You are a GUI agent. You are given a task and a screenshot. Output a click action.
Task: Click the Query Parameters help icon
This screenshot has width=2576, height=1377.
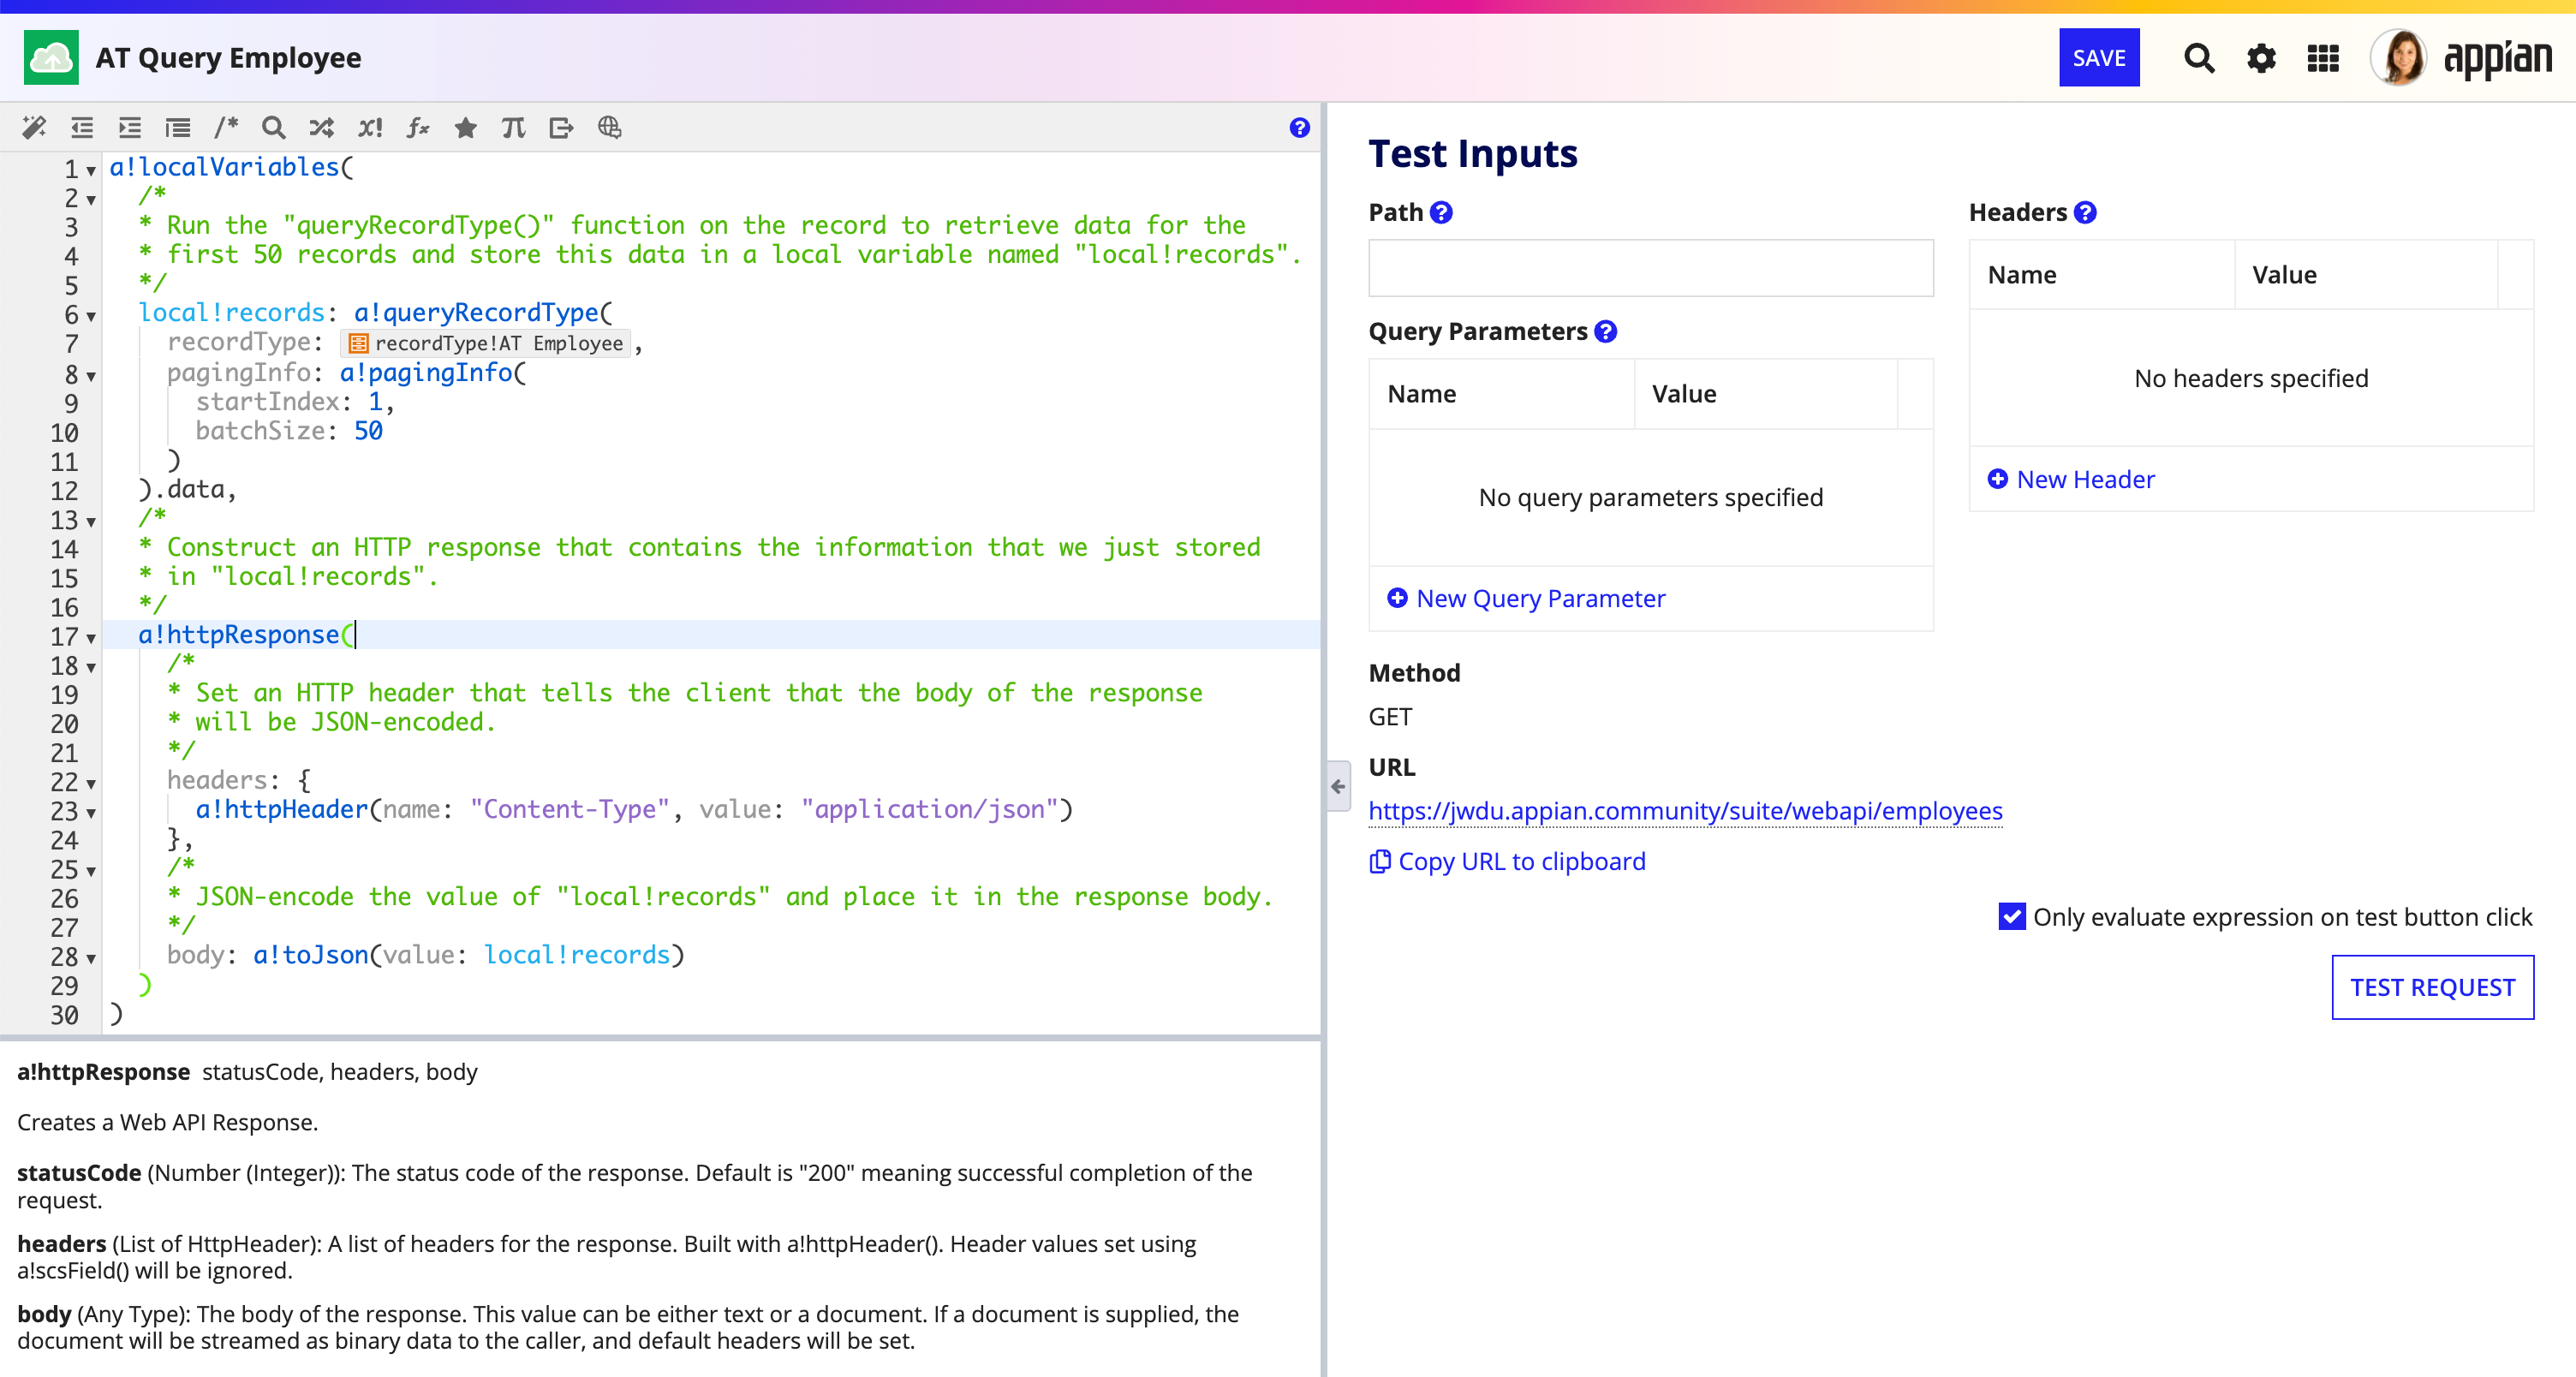(x=1606, y=331)
